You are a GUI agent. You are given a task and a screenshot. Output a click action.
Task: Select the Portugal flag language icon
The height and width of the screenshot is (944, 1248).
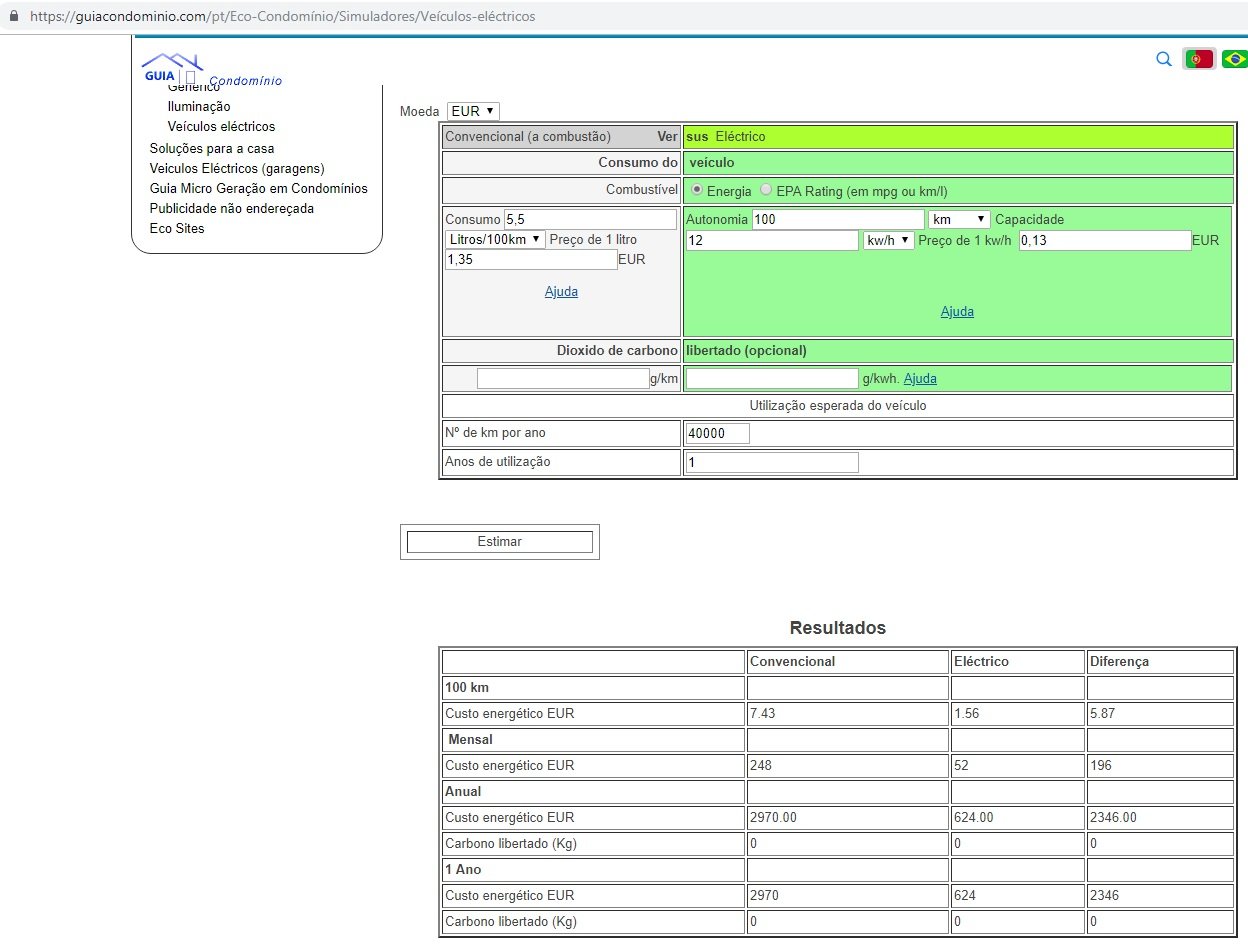[1199, 59]
